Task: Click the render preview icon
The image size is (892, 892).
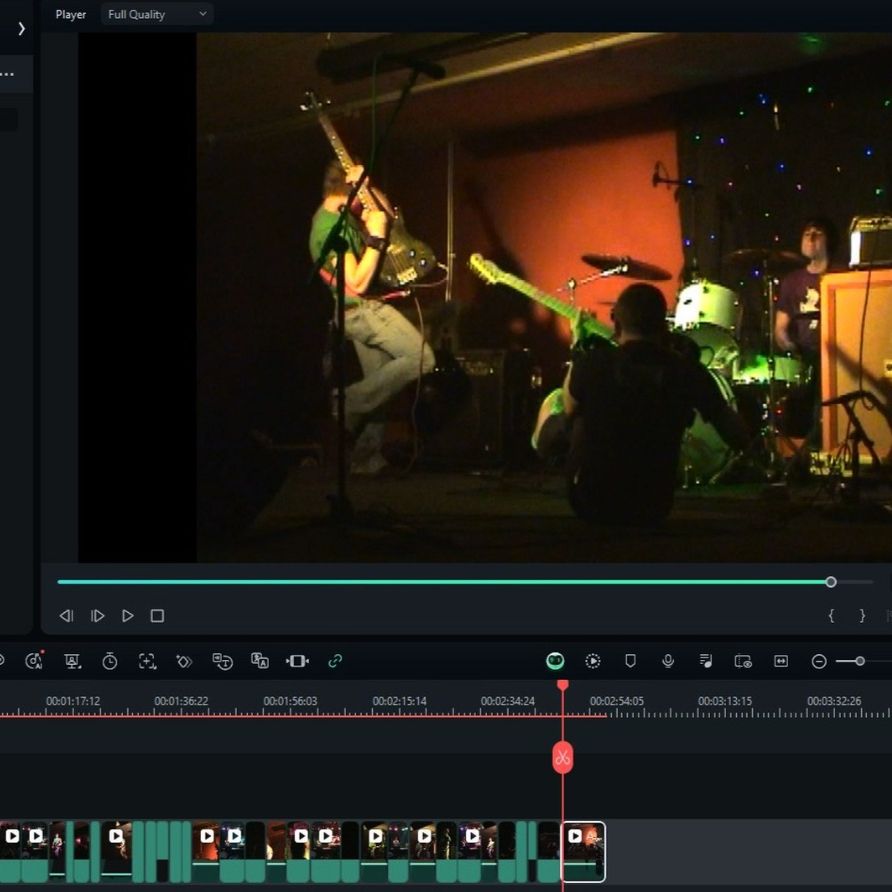Action: pyautogui.click(x=593, y=661)
